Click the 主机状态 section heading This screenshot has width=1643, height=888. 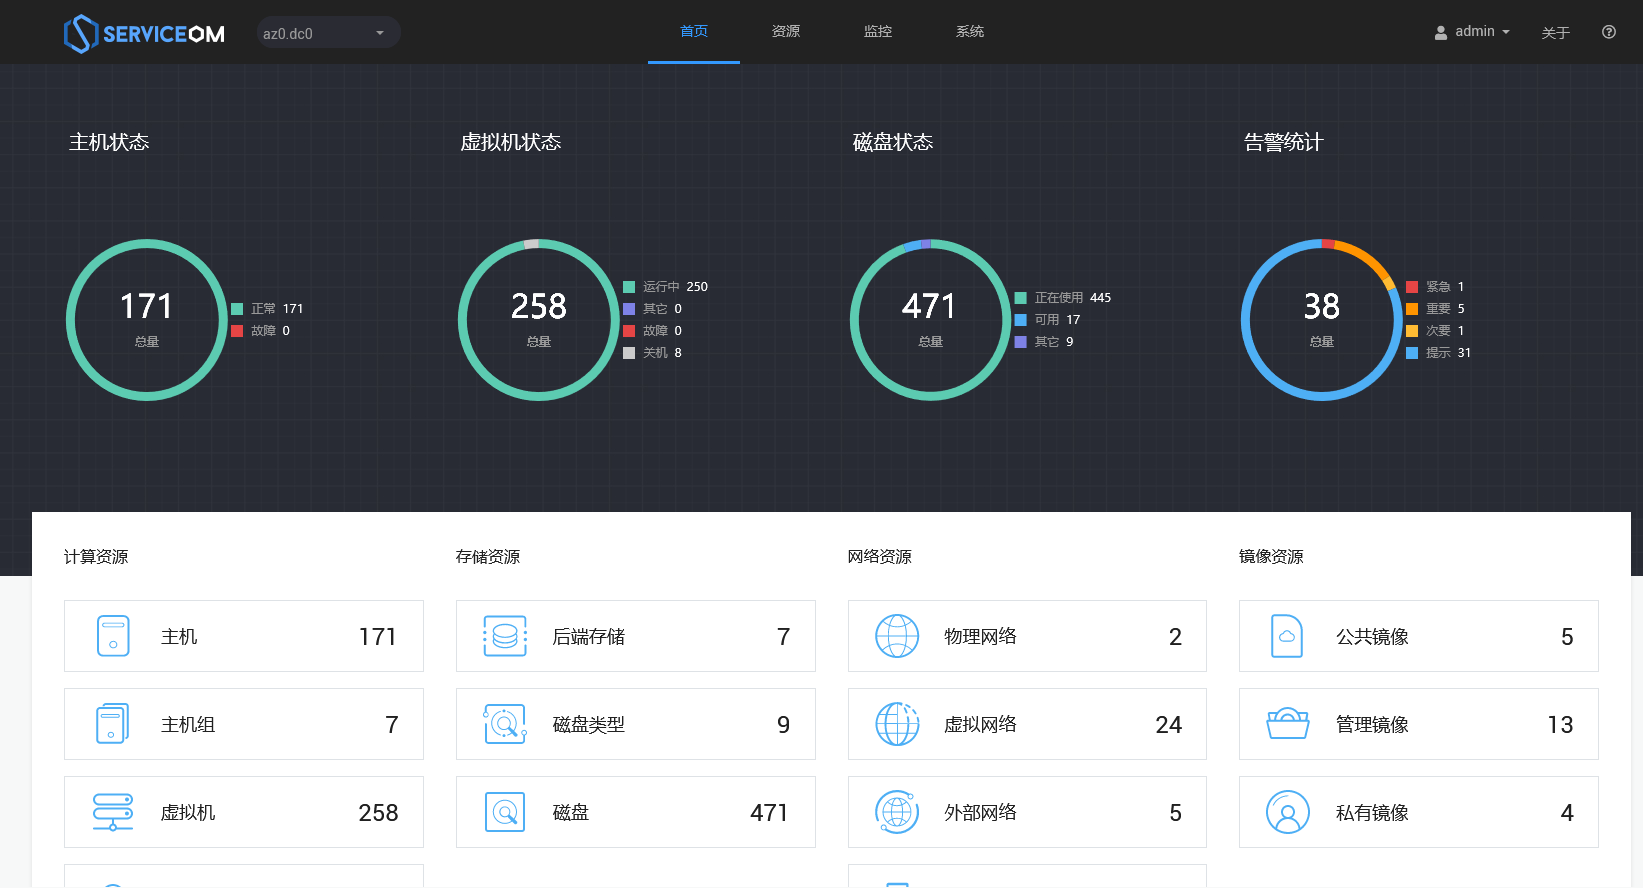pyautogui.click(x=109, y=142)
